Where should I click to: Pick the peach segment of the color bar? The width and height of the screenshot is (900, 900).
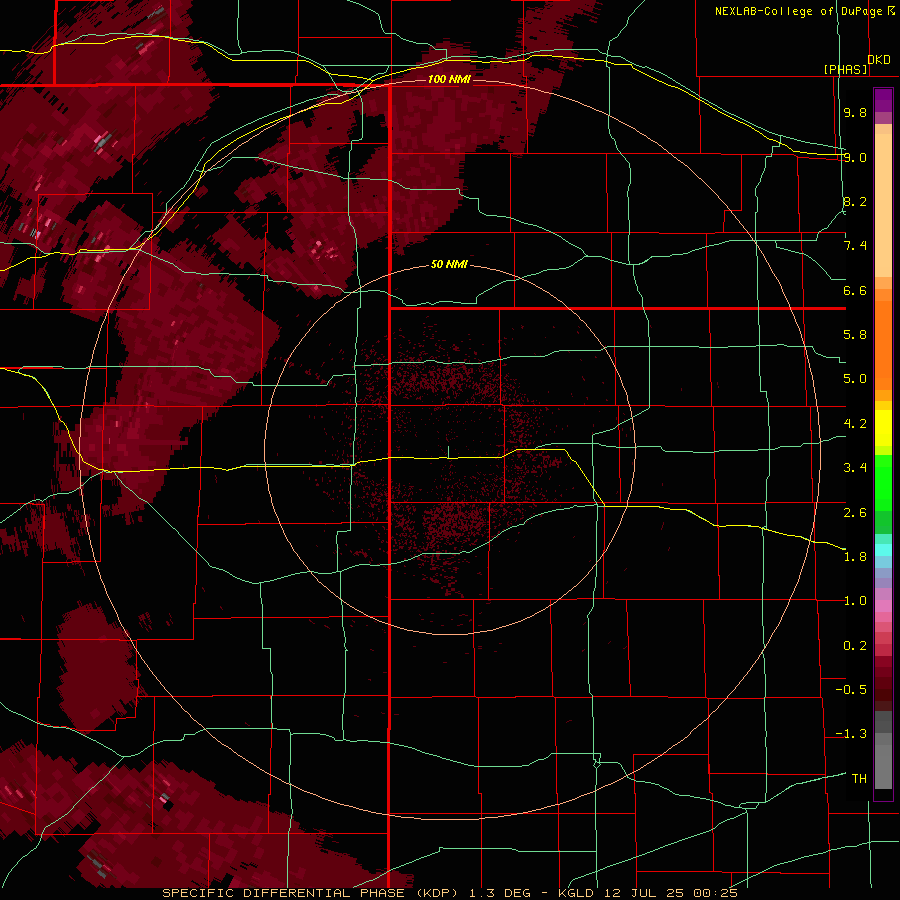click(x=883, y=205)
